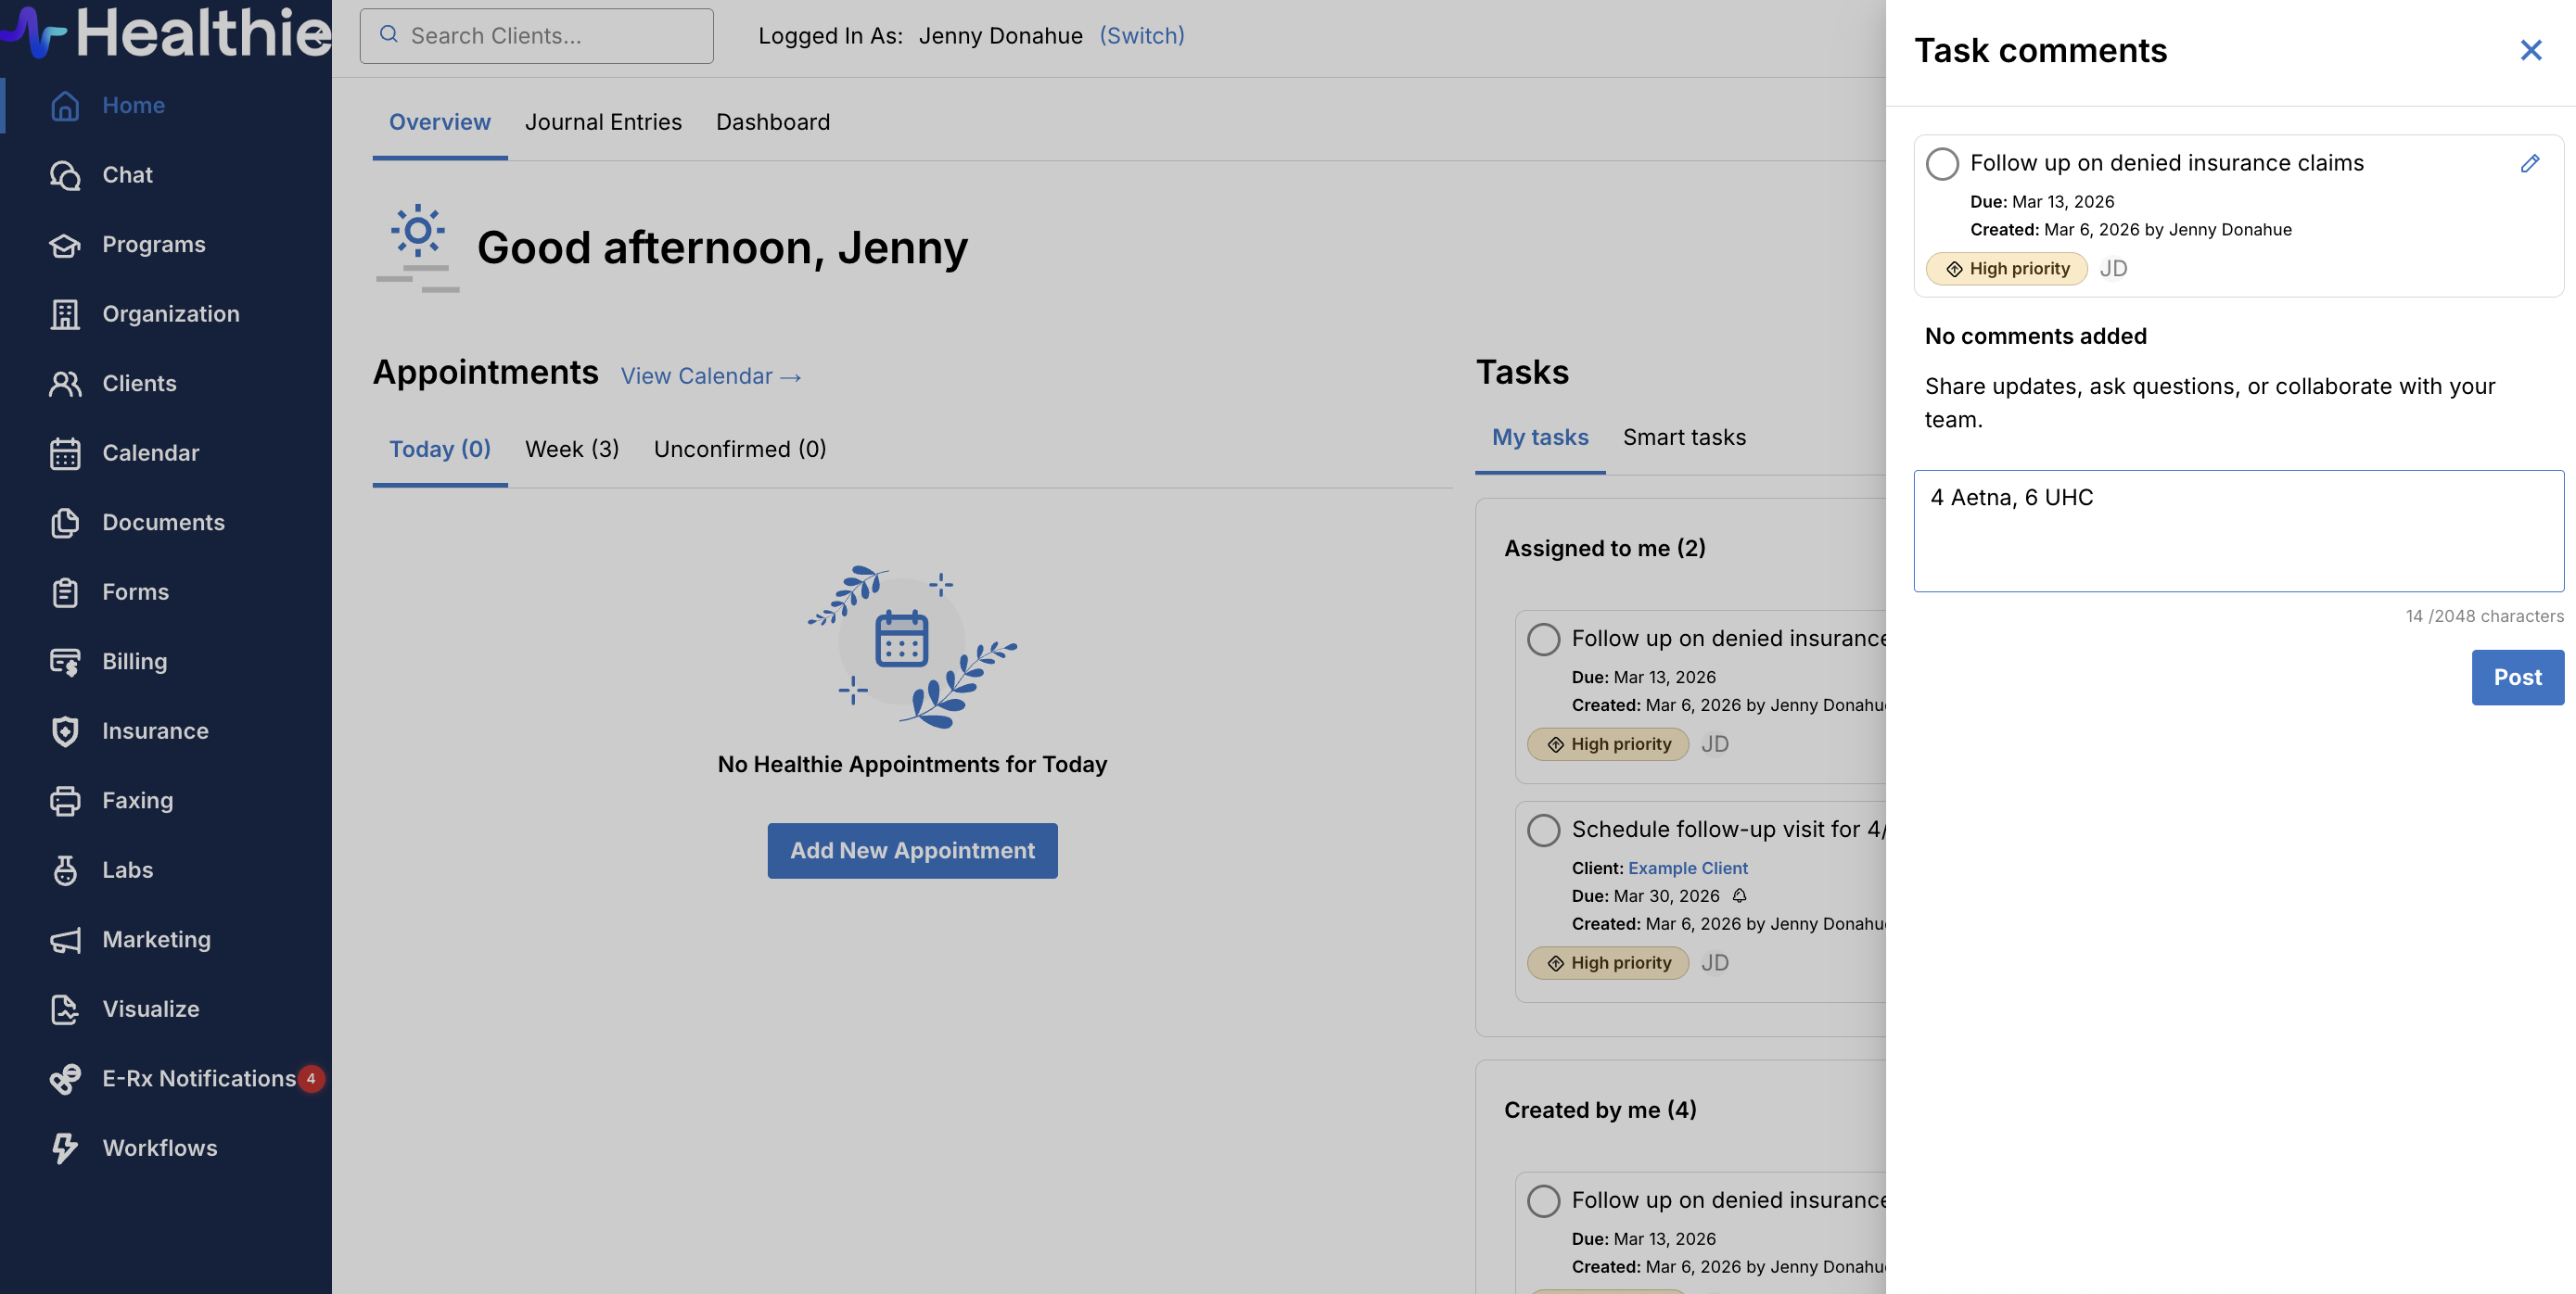
Task: Click the Programs graduation cap icon
Action: [65, 245]
